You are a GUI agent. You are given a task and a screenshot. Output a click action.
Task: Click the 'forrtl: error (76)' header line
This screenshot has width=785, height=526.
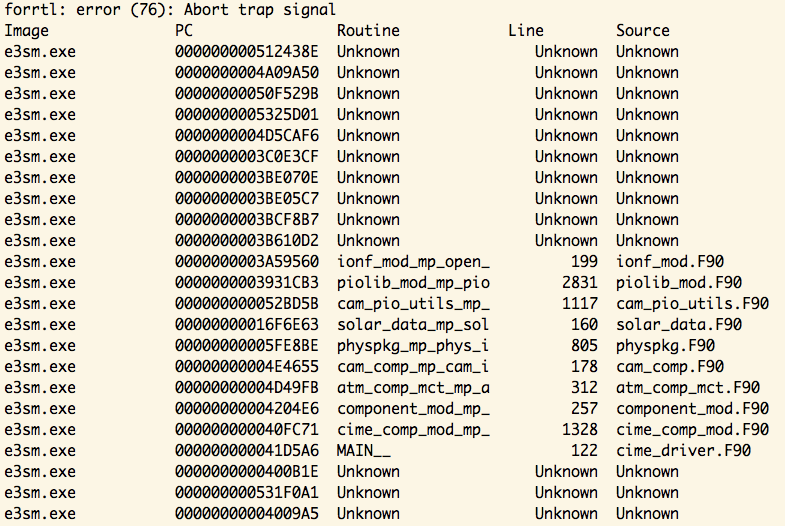pos(170,10)
